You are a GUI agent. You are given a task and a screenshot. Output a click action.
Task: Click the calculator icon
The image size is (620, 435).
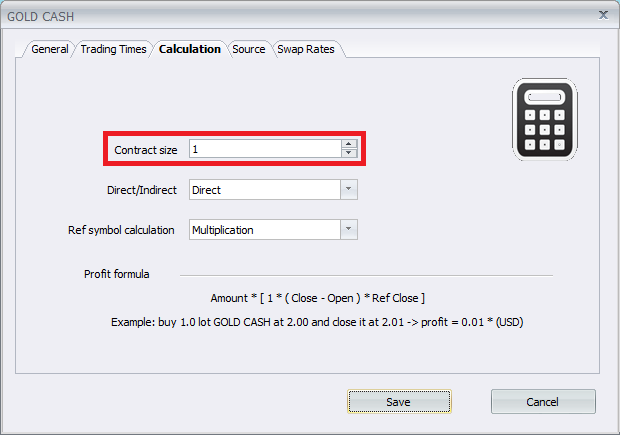(545, 119)
